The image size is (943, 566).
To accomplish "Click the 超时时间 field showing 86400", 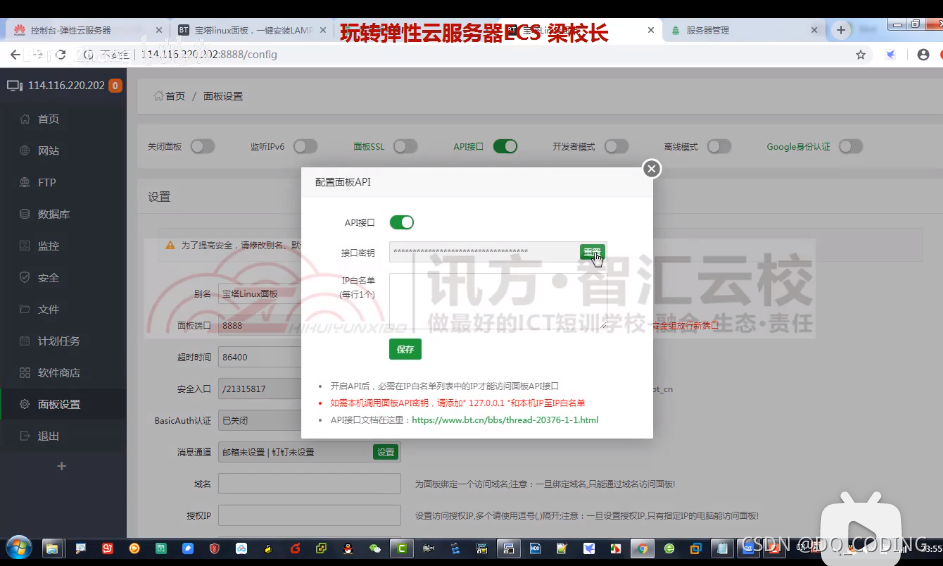I will tap(260, 357).
